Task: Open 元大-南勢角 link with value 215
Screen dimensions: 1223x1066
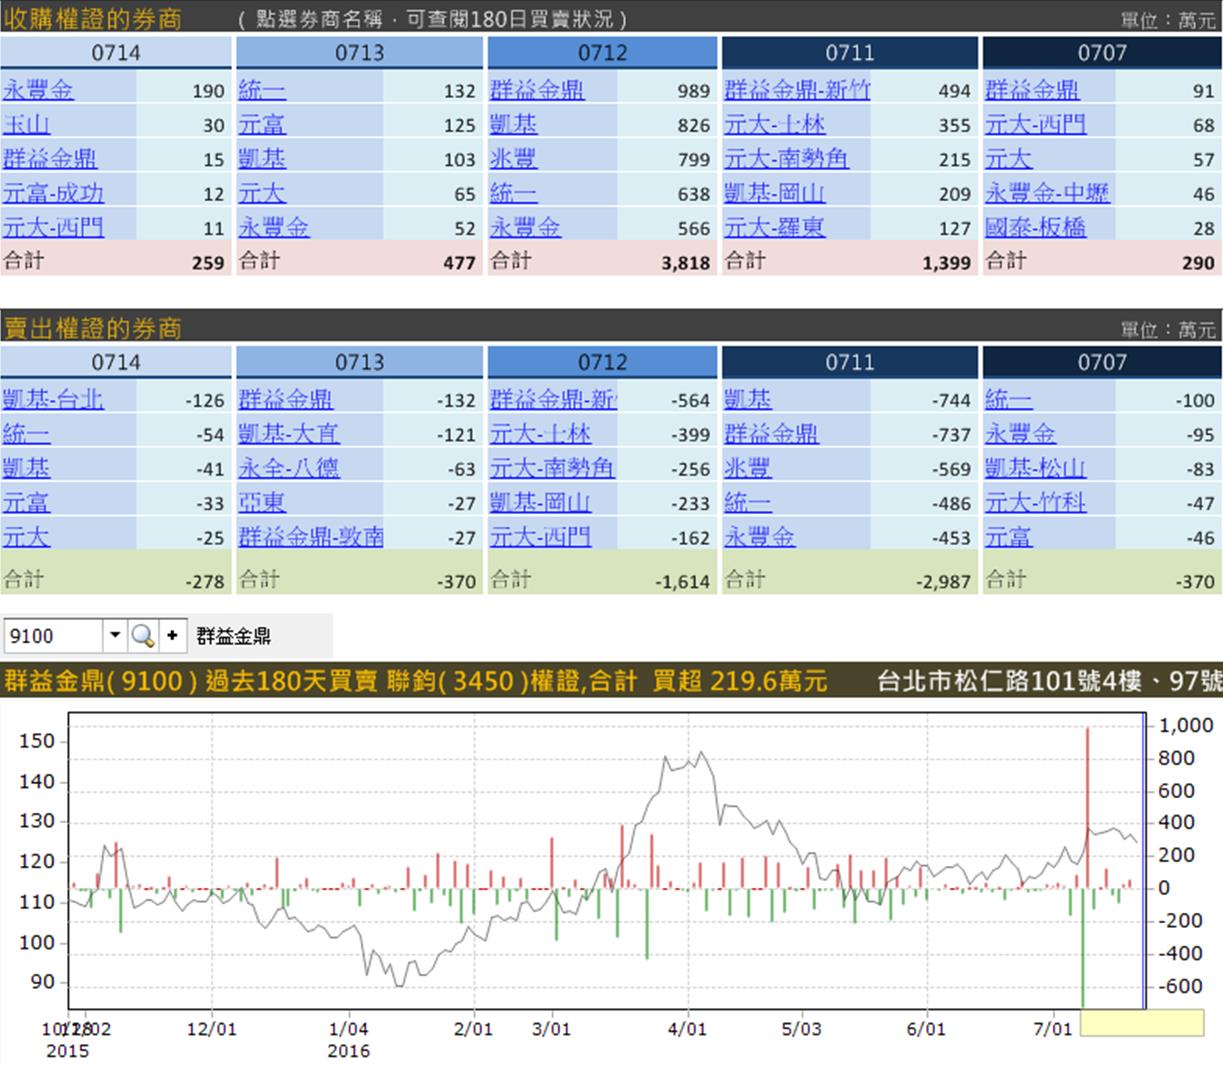Action: (x=787, y=159)
